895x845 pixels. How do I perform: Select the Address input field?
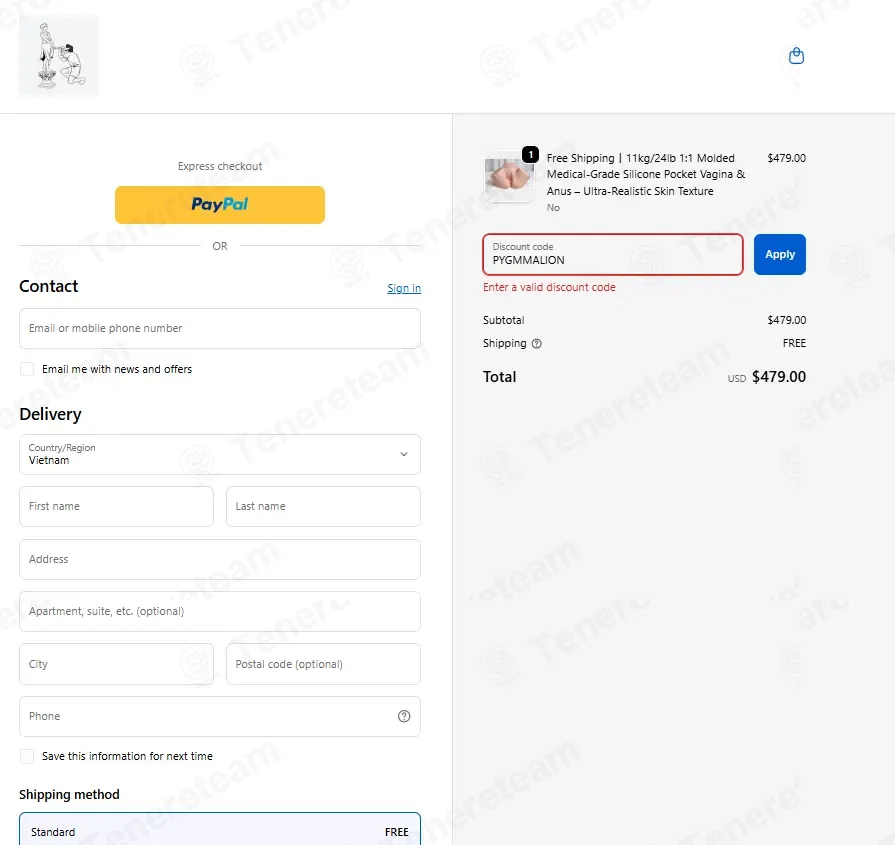[220, 560]
